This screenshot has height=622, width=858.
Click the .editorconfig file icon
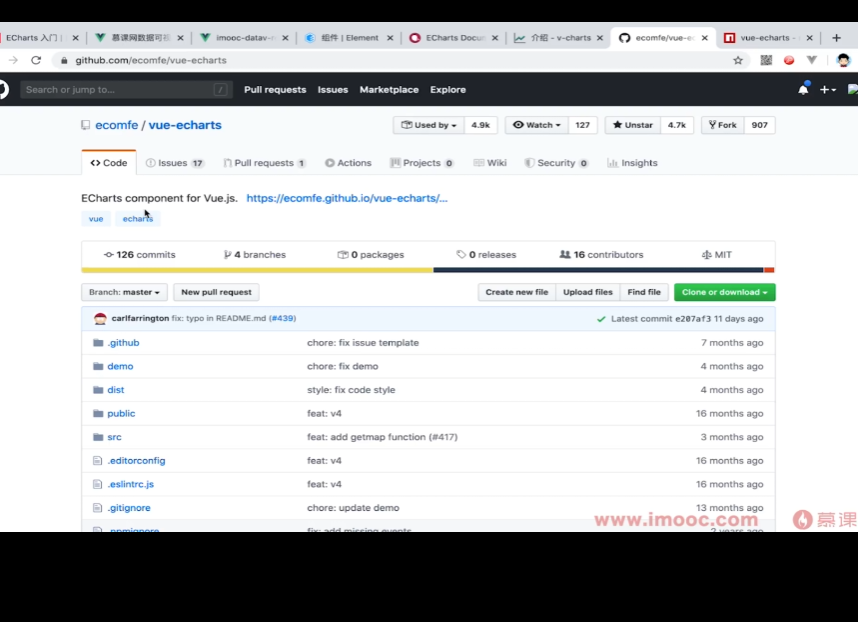coord(97,461)
